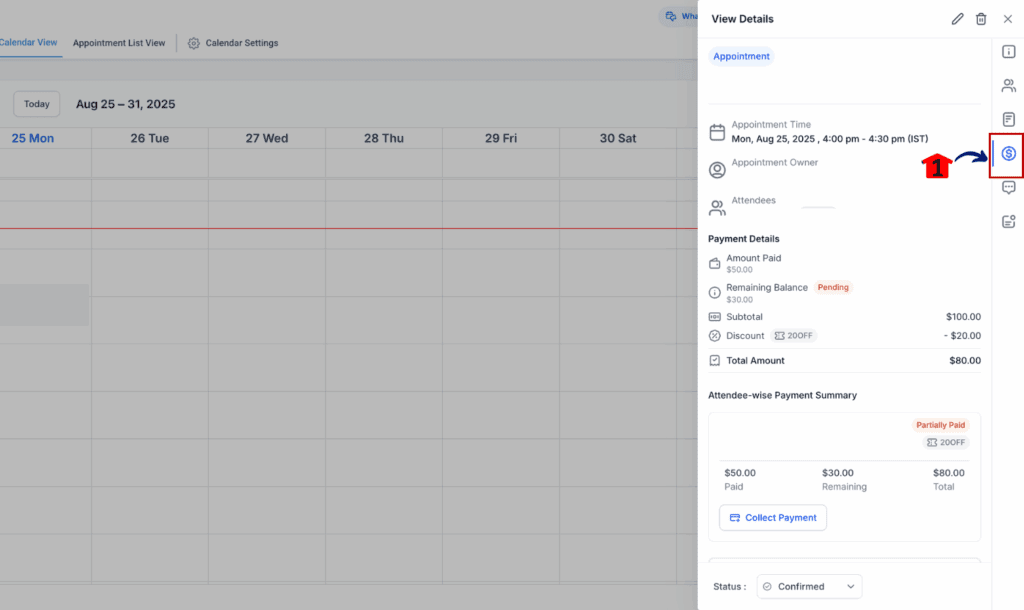Click the Pending status badge
1024x610 pixels.
pyautogui.click(x=833, y=287)
